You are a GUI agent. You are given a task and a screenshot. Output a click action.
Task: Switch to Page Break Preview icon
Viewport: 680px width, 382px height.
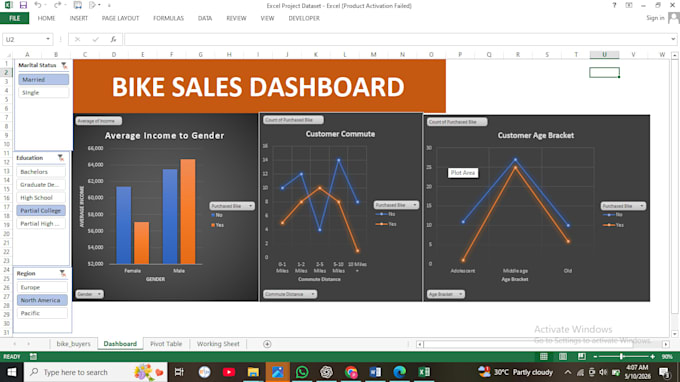tap(582, 356)
